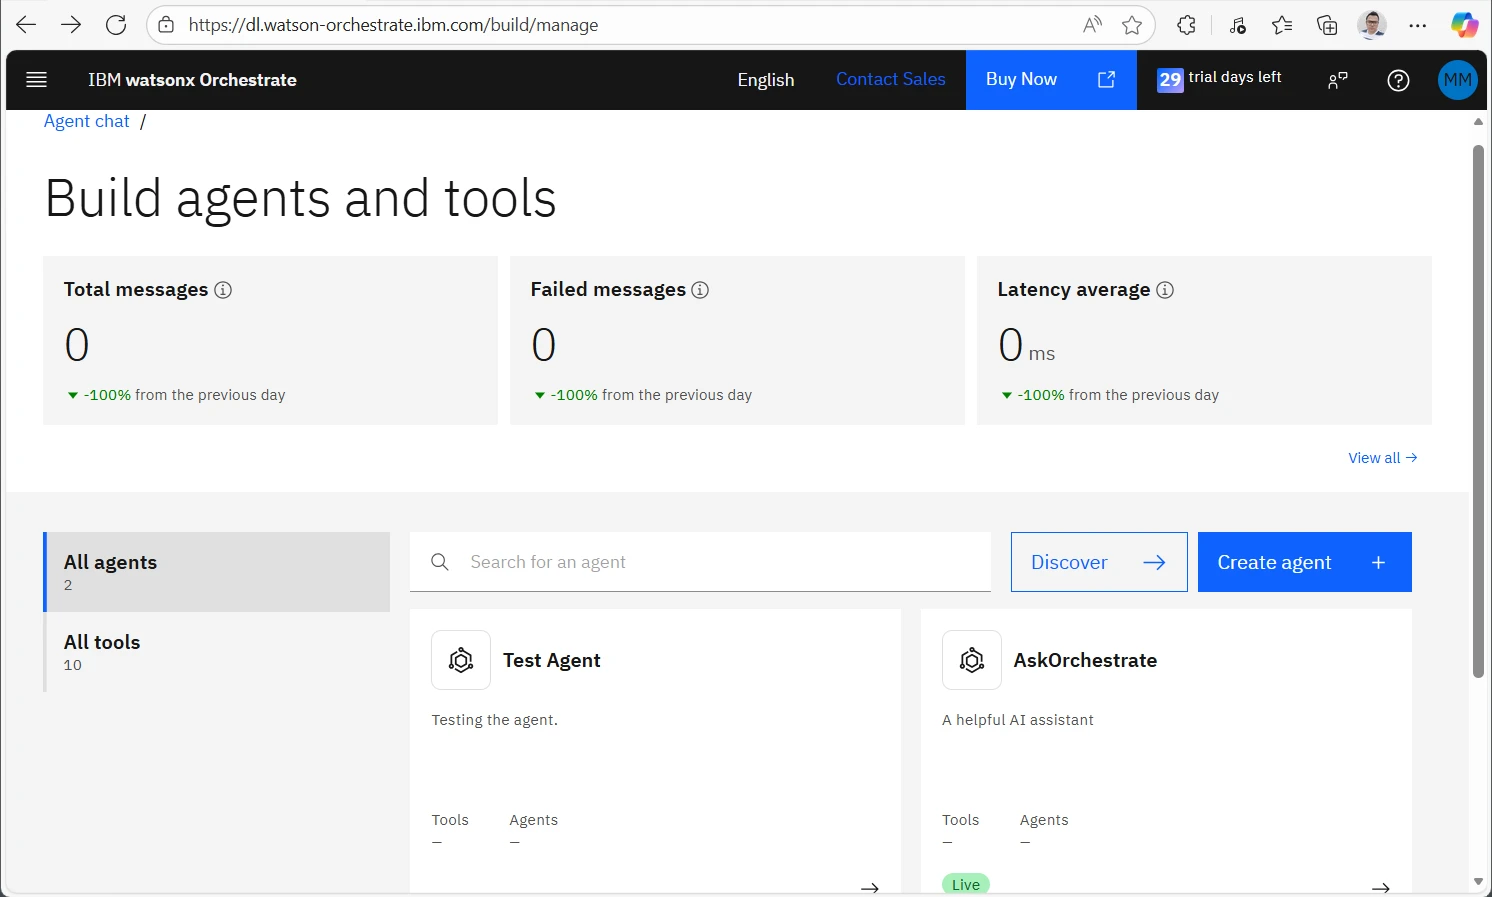
Task: Open the hamburger navigation menu
Action: coord(37,80)
